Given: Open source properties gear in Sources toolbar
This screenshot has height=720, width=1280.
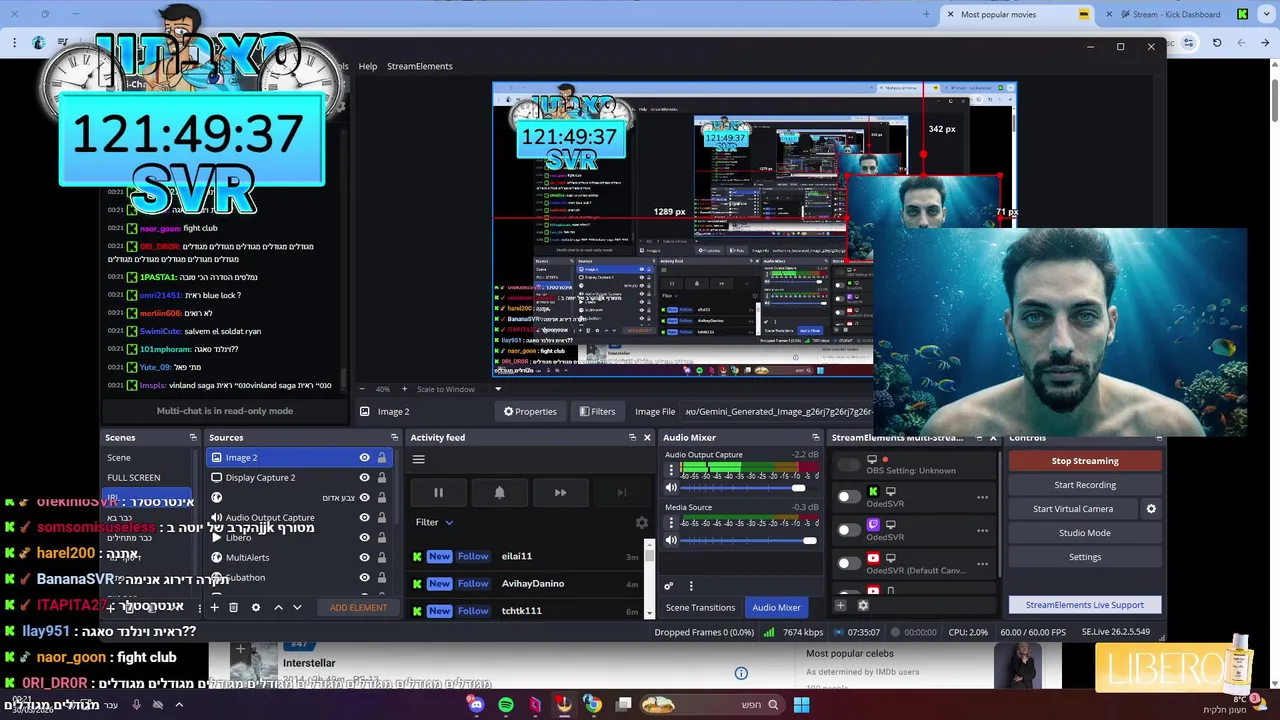Looking at the screenshot, I should (256, 607).
